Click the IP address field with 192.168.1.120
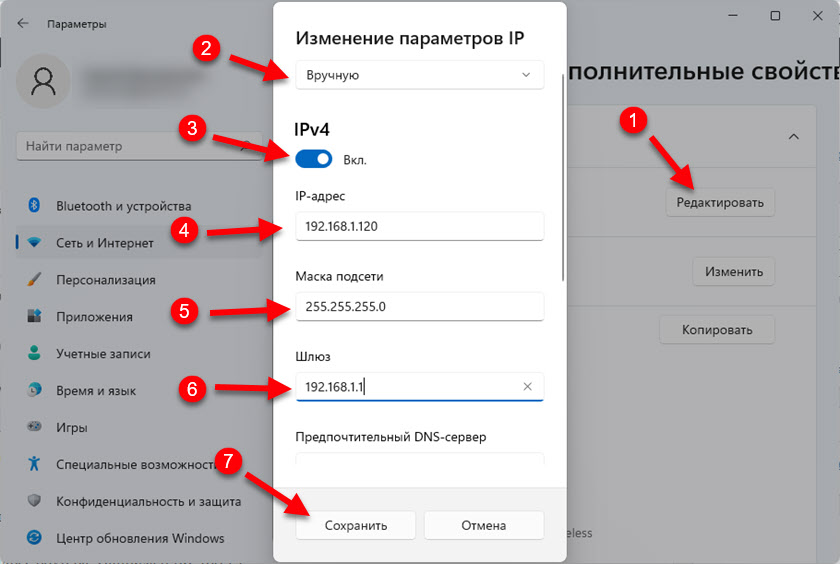840x564 pixels. coord(419,226)
